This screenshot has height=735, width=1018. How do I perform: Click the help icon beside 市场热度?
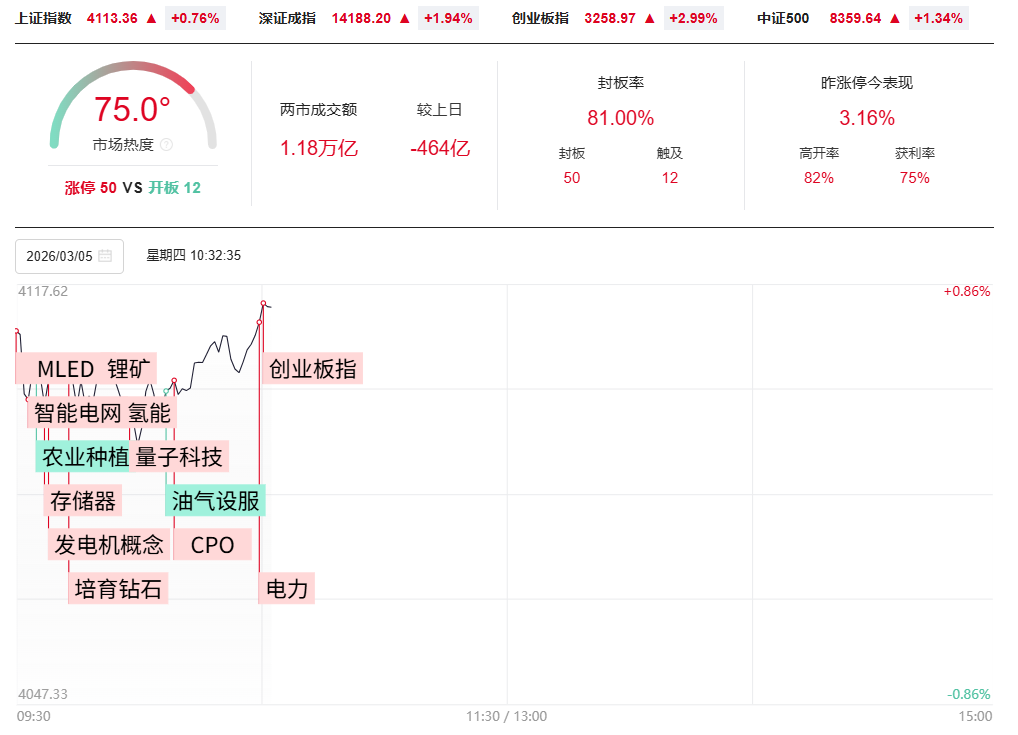click(166, 145)
